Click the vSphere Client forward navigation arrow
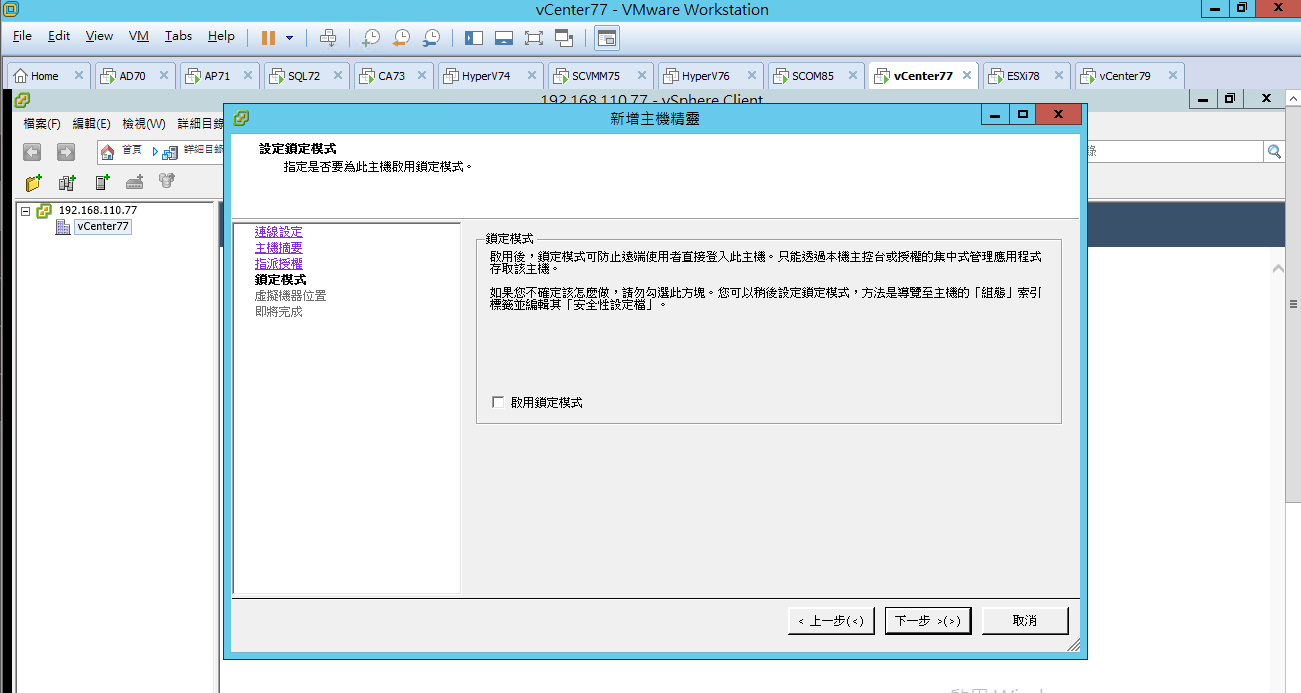This screenshot has height=693, width=1301. point(66,152)
